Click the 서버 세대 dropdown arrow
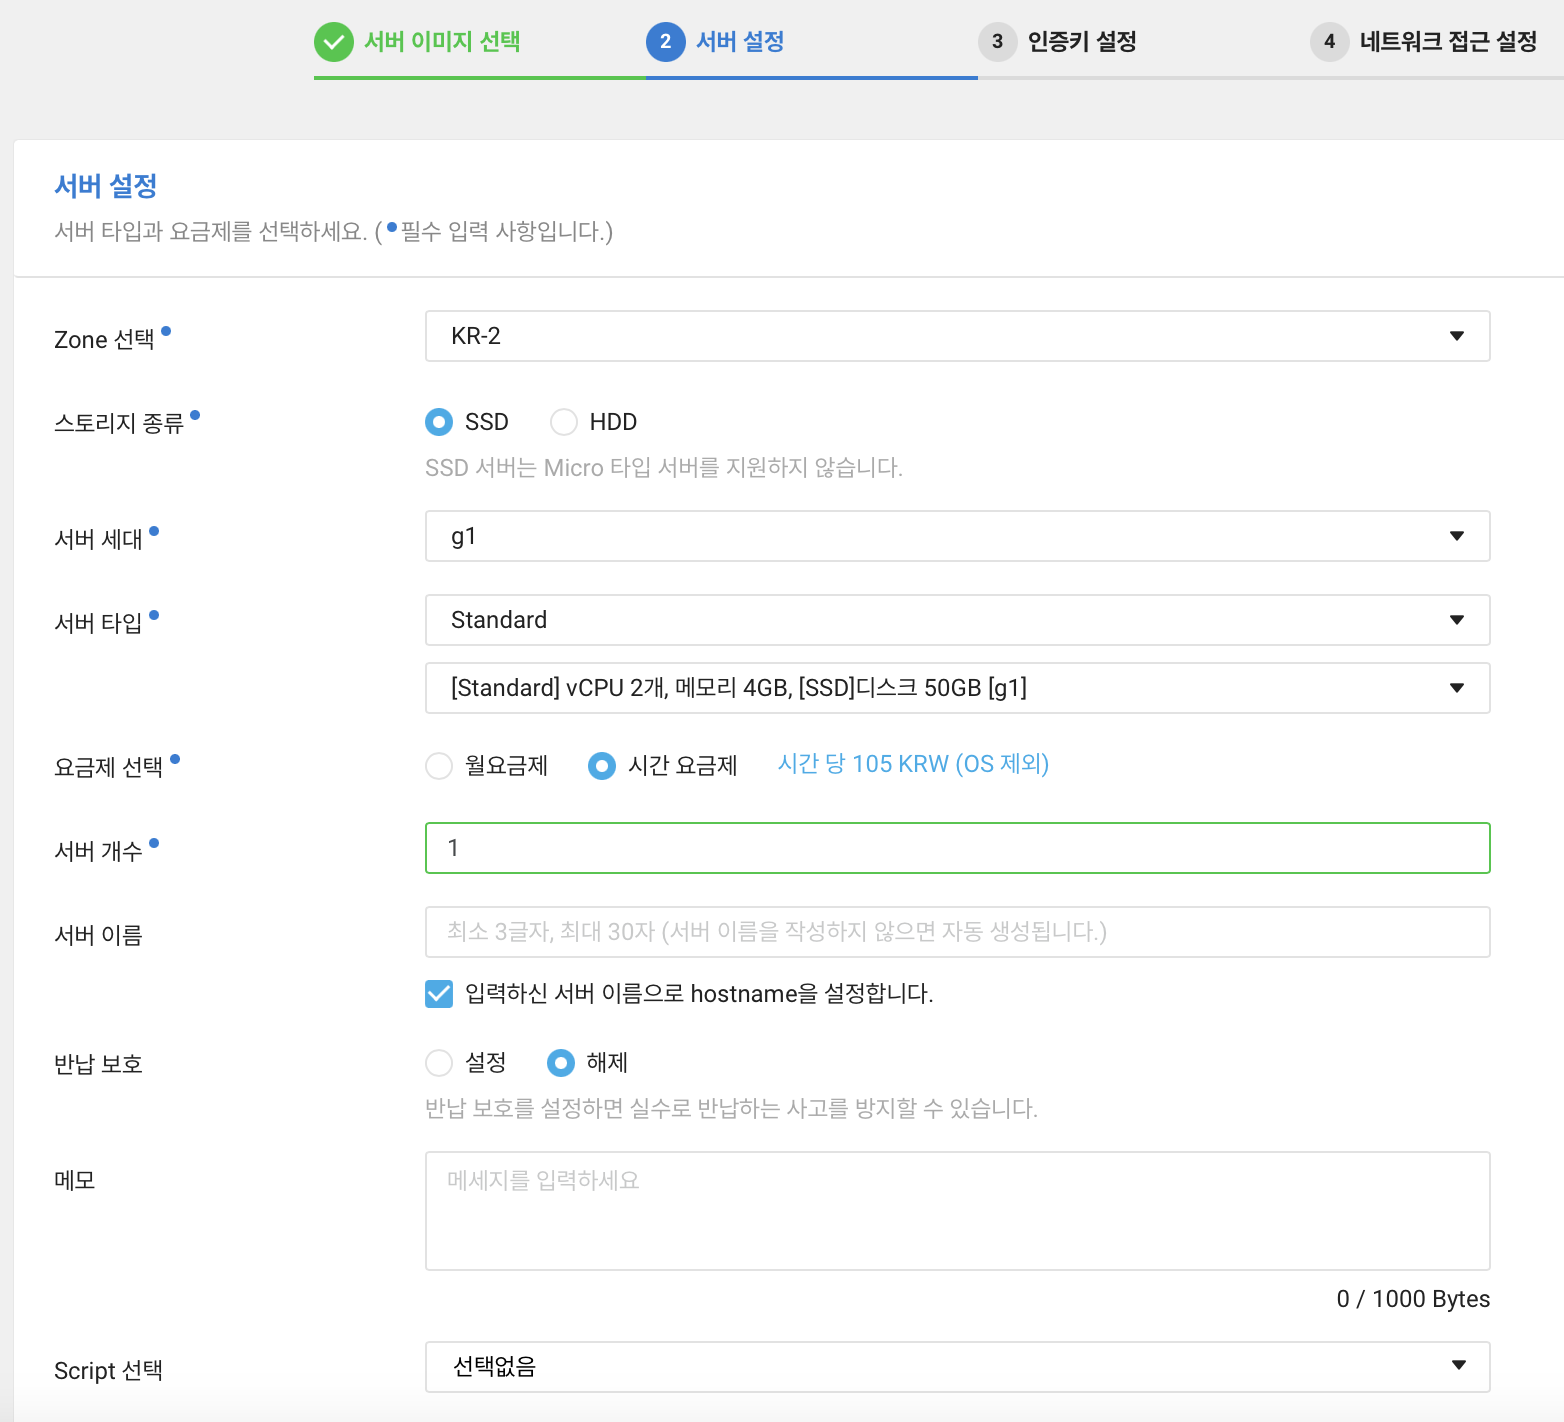The image size is (1564, 1422). tap(1457, 536)
